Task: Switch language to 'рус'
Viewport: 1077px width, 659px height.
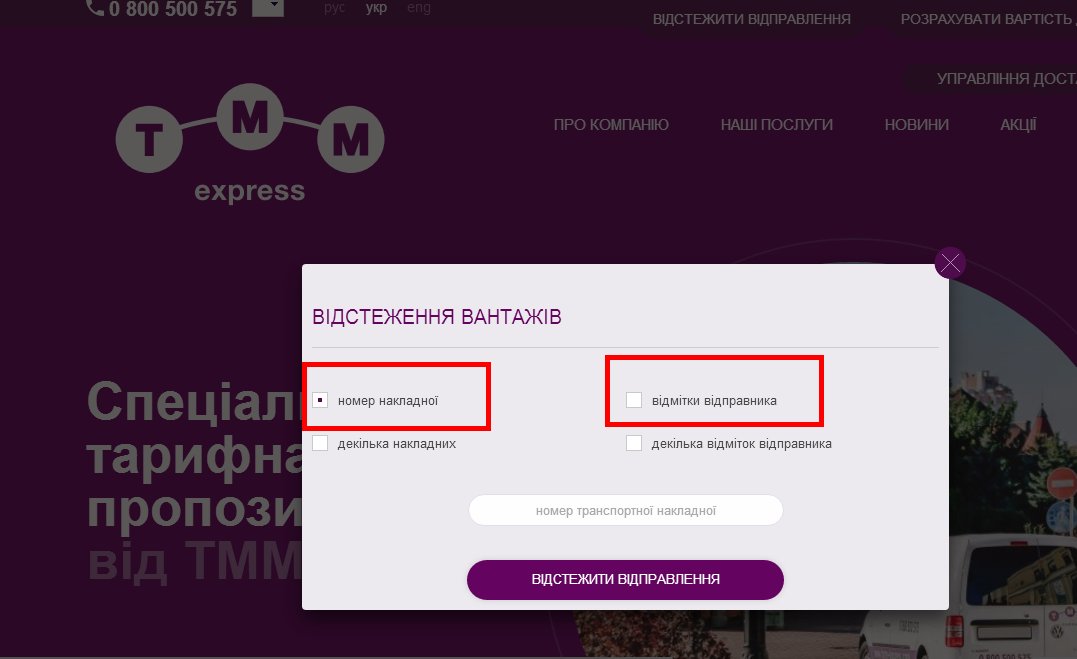Action: 335,8
